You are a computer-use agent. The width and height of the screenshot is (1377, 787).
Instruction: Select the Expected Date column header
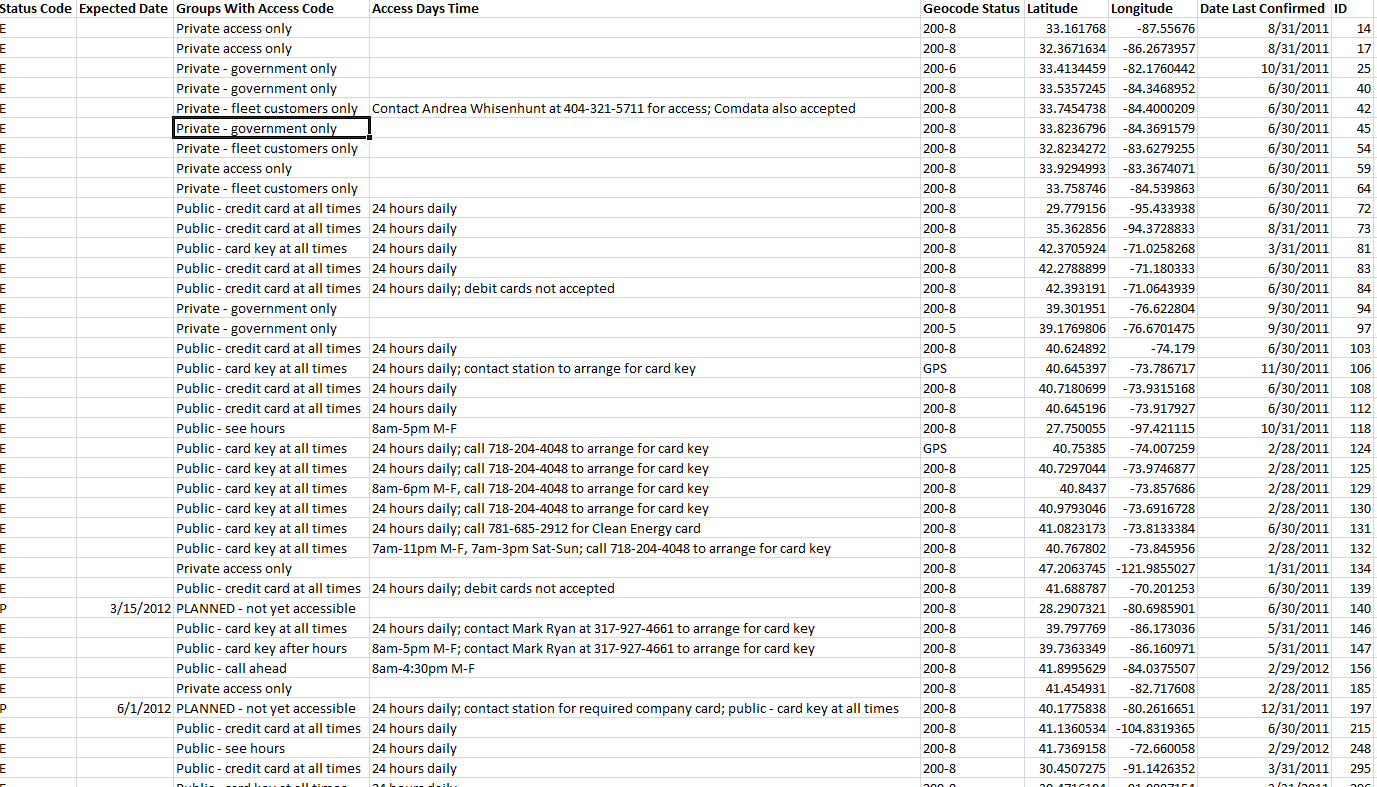pyautogui.click(x=122, y=8)
